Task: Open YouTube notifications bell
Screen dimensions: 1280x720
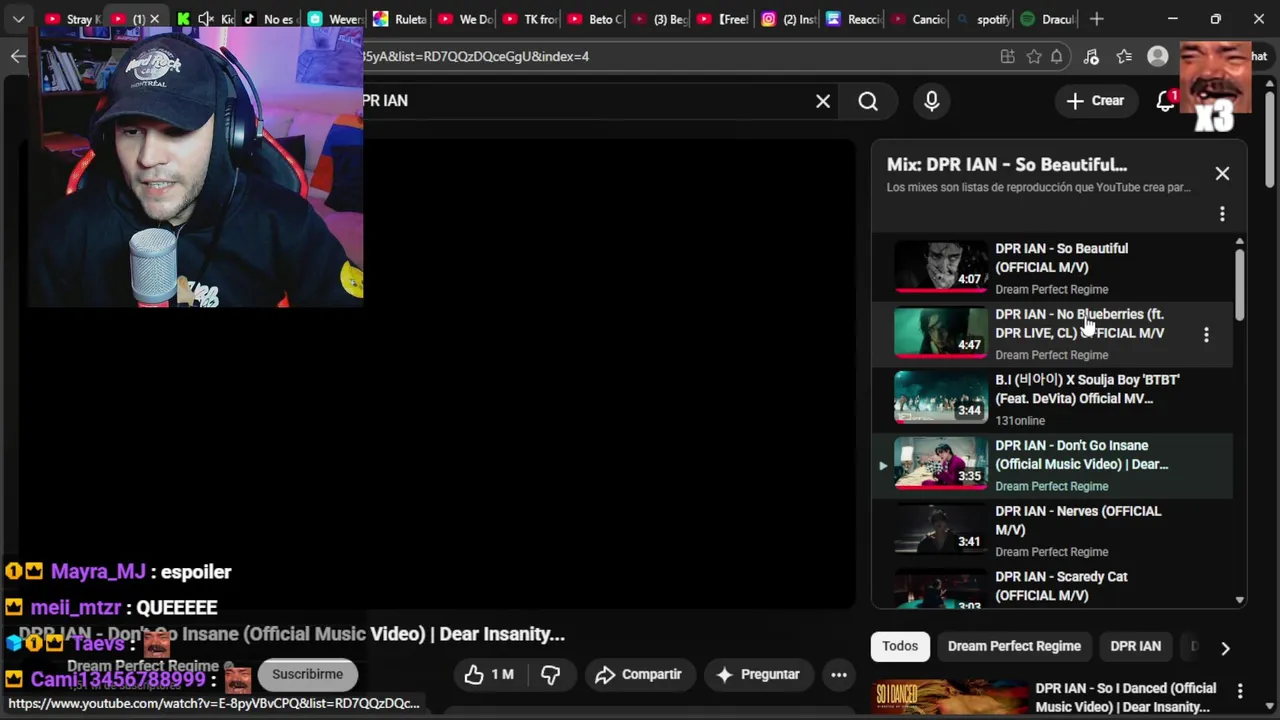Action: (1166, 101)
